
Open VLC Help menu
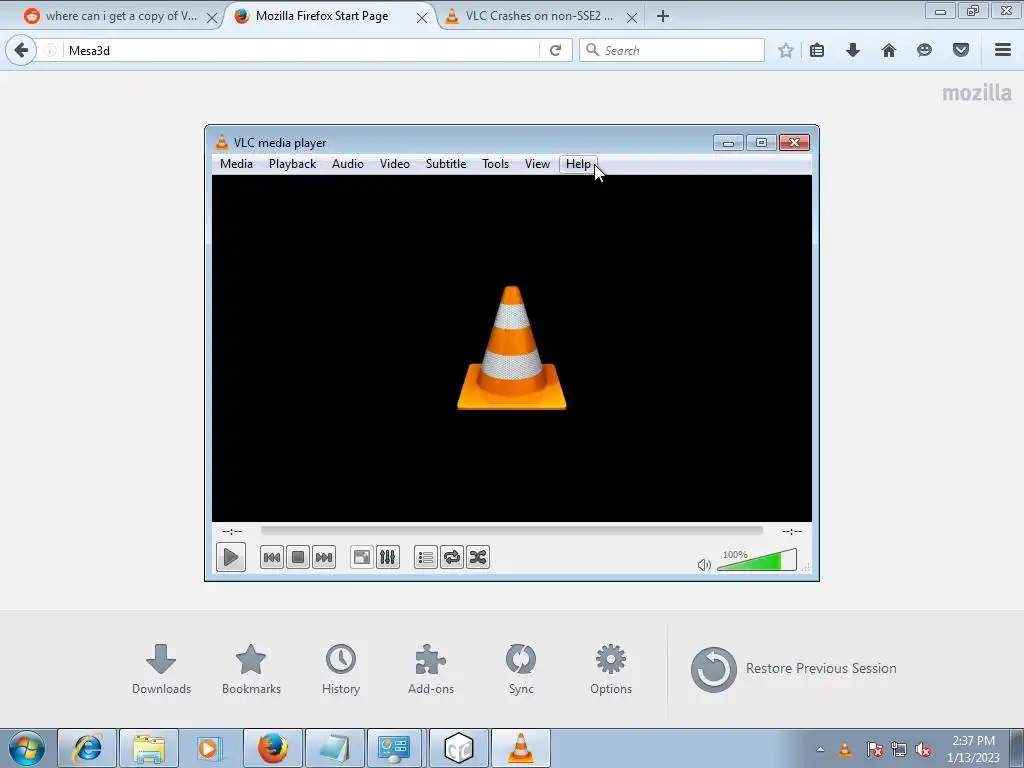pyautogui.click(x=578, y=164)
